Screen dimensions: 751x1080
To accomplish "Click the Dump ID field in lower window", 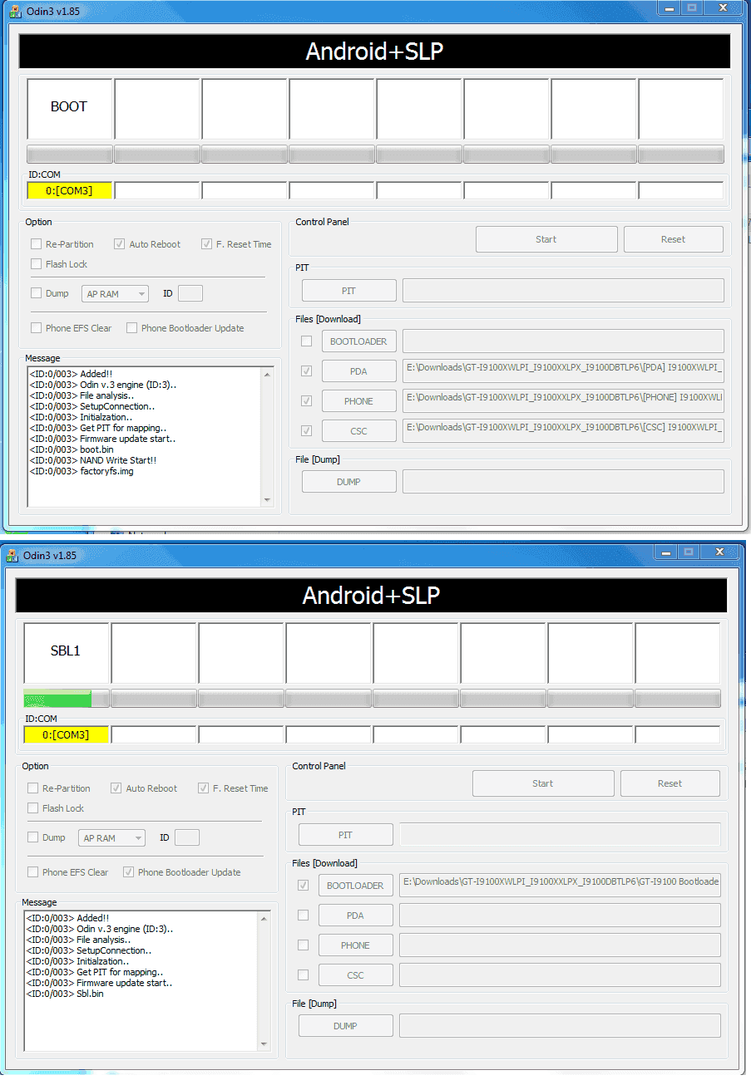I will (x=187, y=838).
